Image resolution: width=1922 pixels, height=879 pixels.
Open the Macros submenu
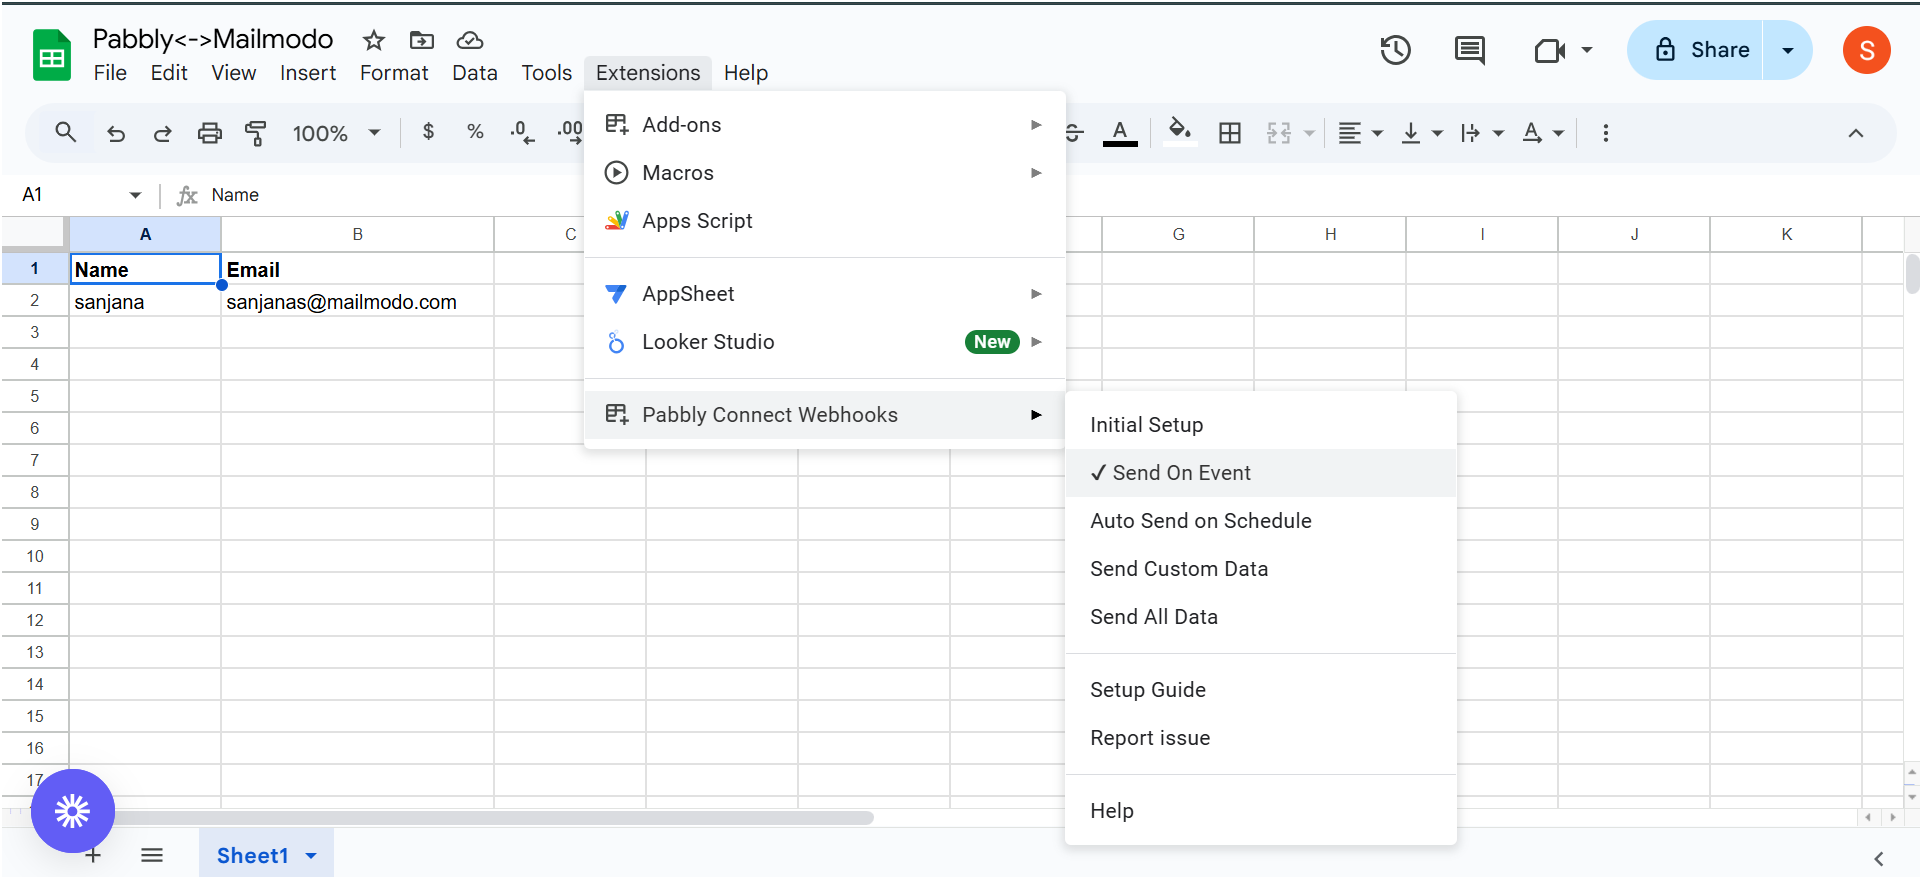pos(824,173)
